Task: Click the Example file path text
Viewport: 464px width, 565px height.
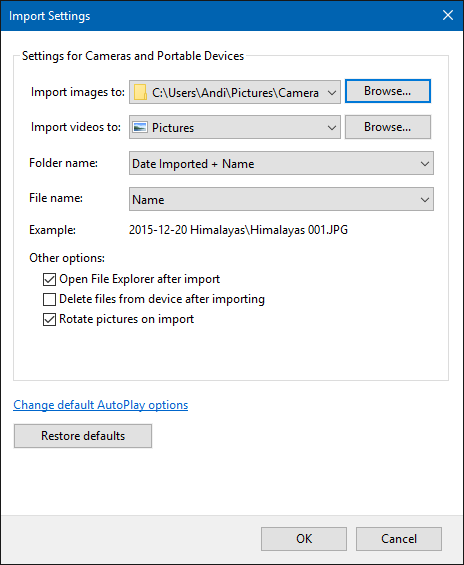Action: point(238,230)
